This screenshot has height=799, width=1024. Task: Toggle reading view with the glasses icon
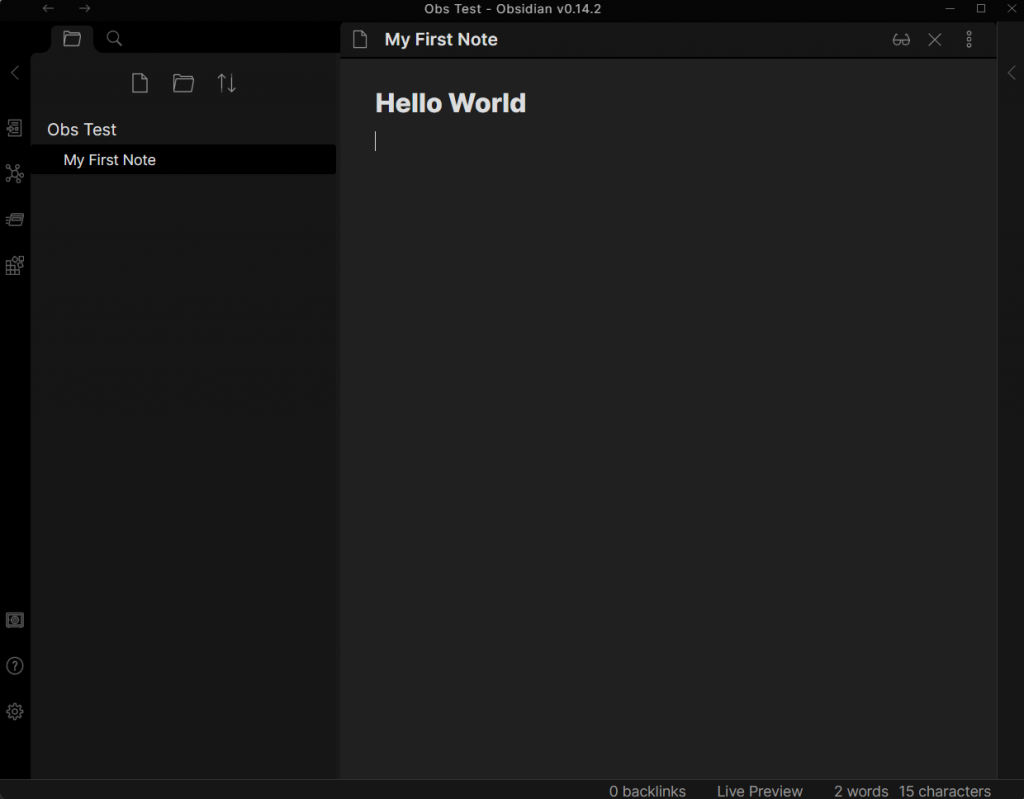(901, 40)
